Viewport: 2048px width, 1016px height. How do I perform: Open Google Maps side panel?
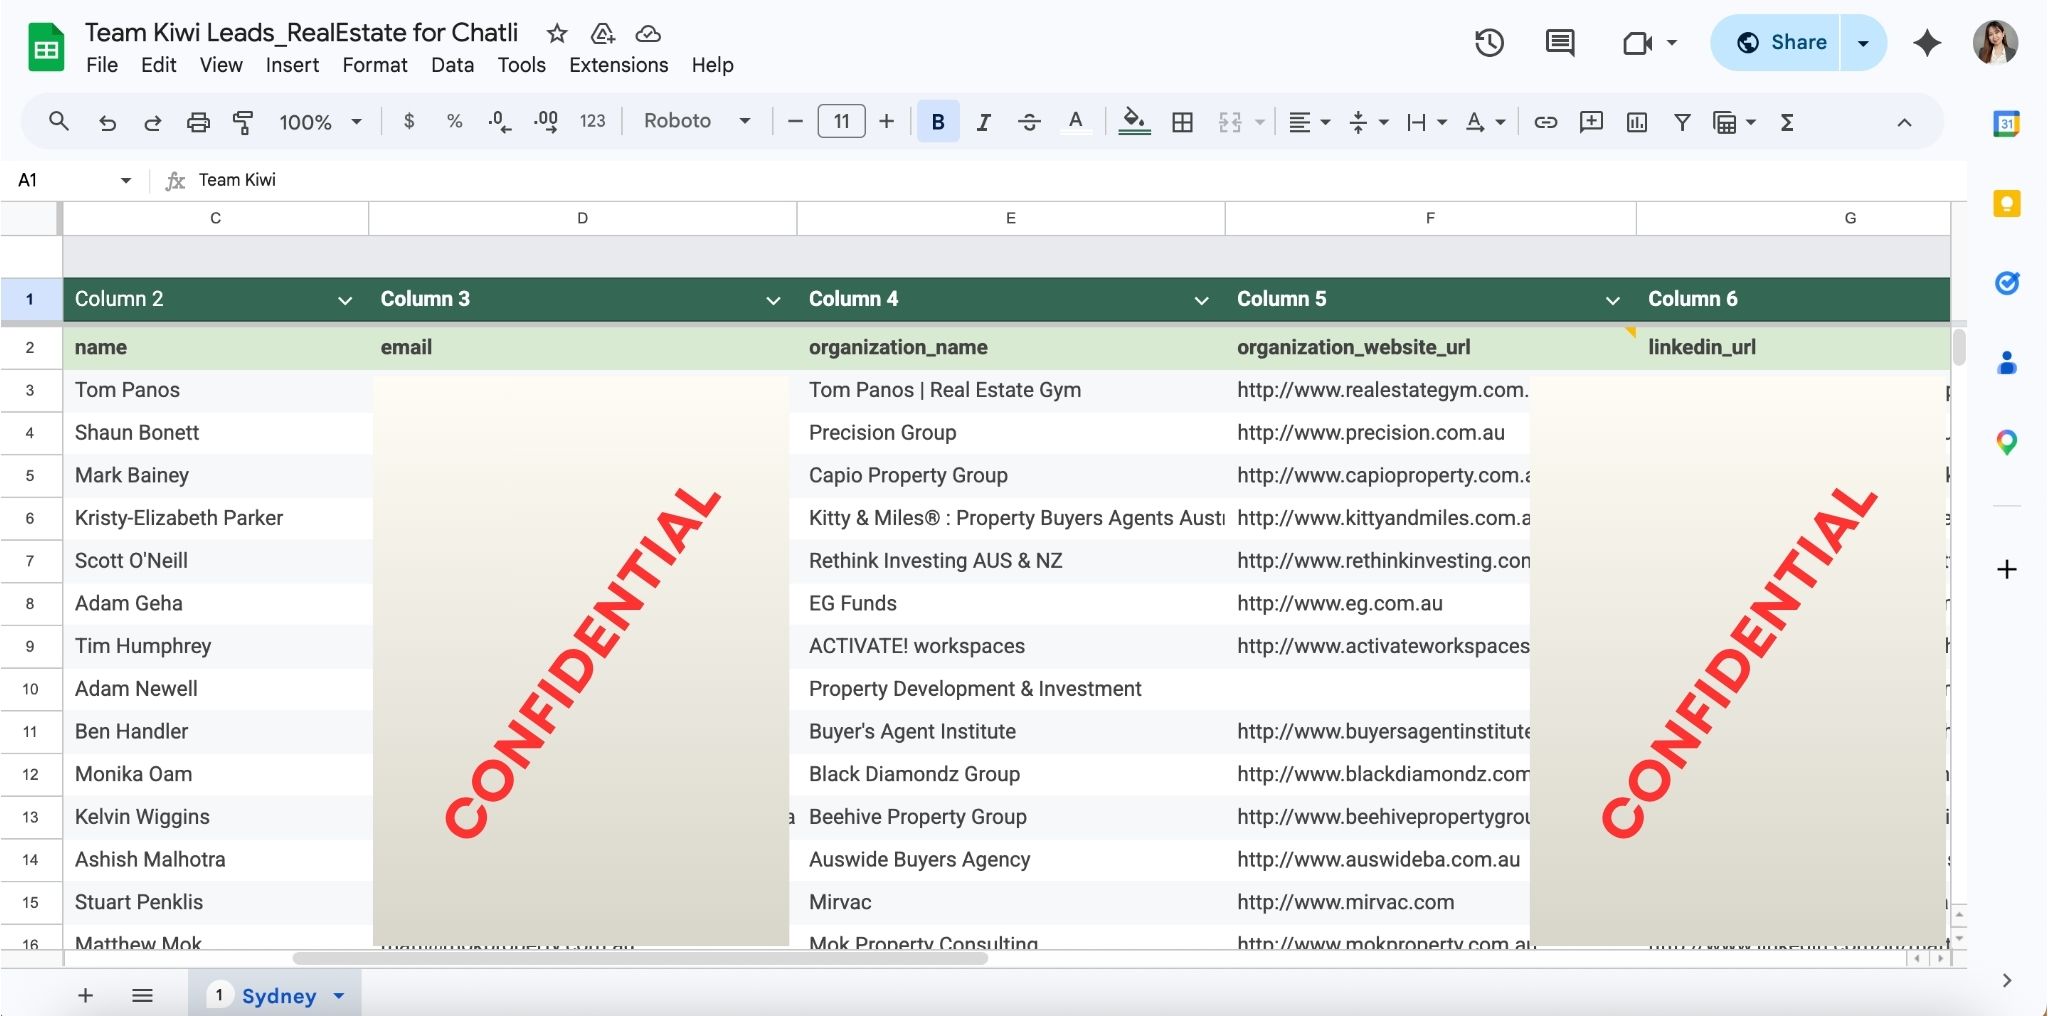coord(2006,442)
